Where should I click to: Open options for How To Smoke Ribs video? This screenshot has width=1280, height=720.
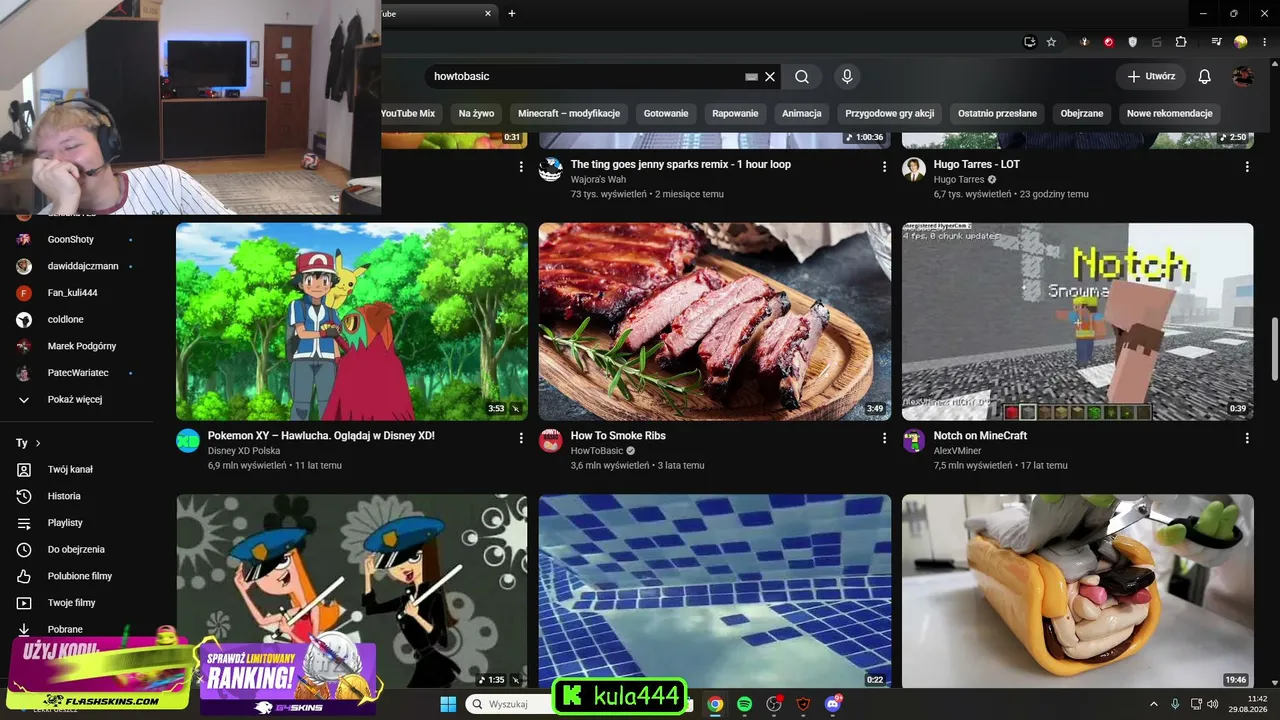(x=884, y=438)
